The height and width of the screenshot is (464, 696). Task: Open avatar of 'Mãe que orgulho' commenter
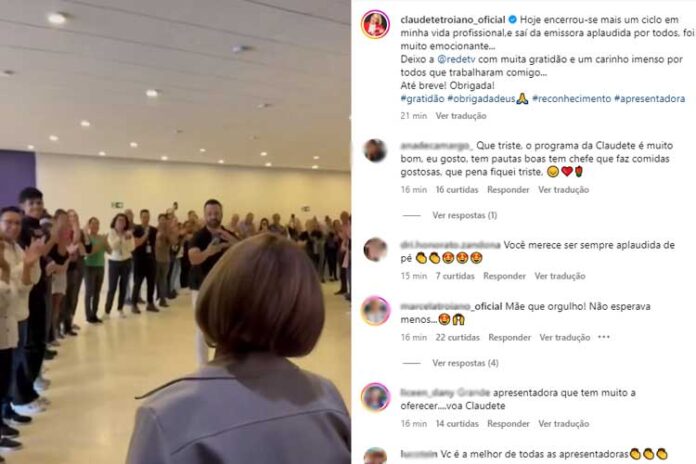375,311
